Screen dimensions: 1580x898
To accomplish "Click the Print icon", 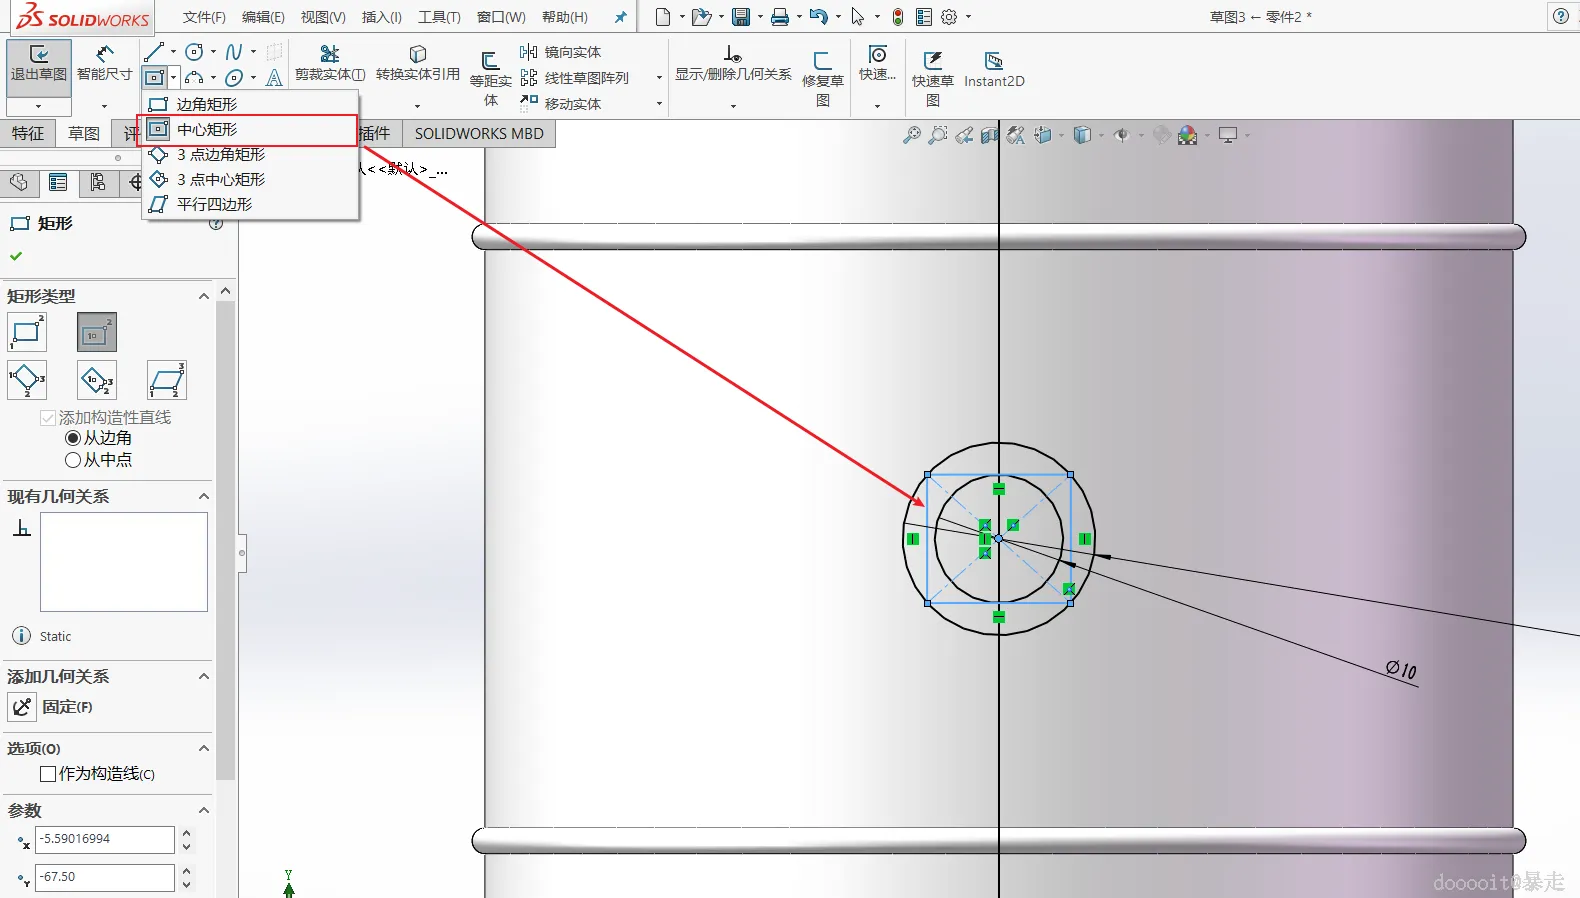I will tap(780, 17).
